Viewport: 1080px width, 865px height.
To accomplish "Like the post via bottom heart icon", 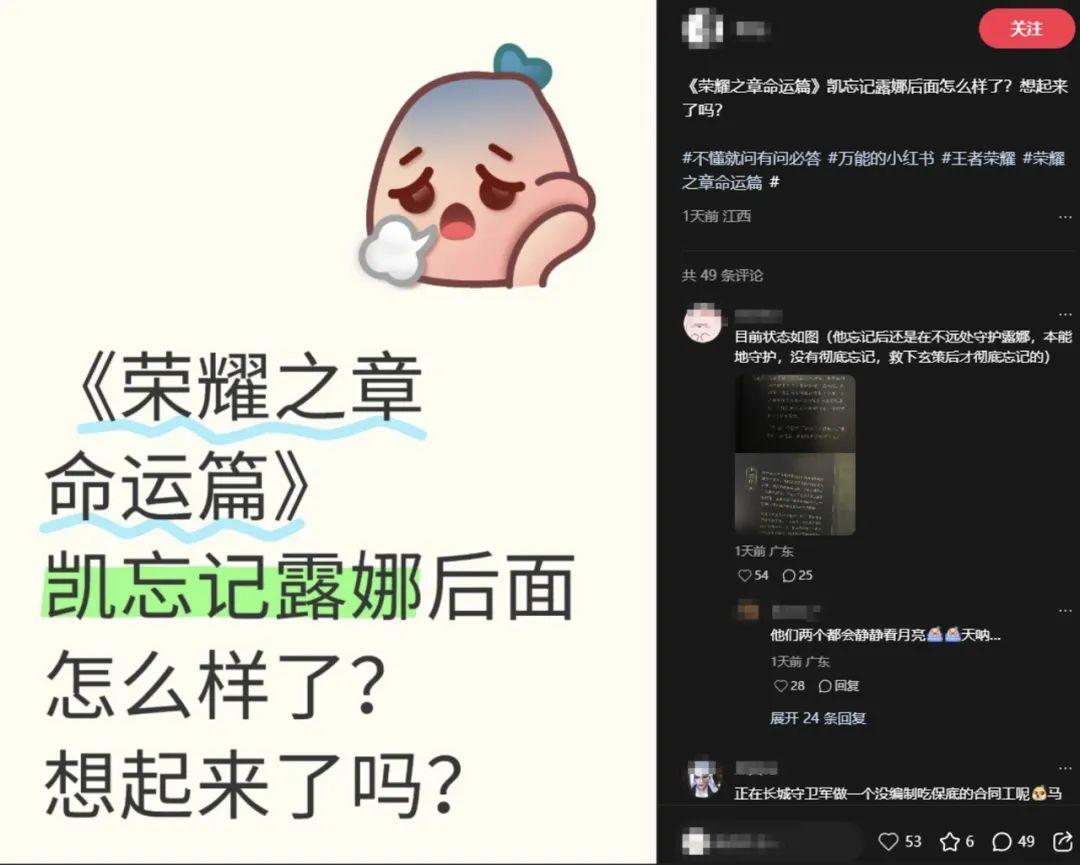I will coord(889,841).
